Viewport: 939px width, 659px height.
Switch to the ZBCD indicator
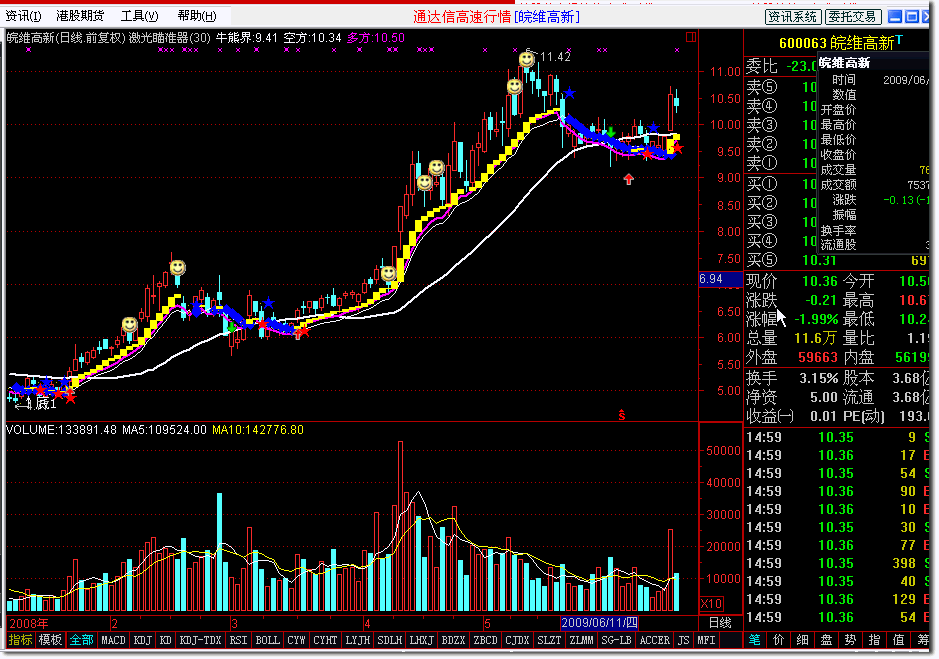pos(486,640)
